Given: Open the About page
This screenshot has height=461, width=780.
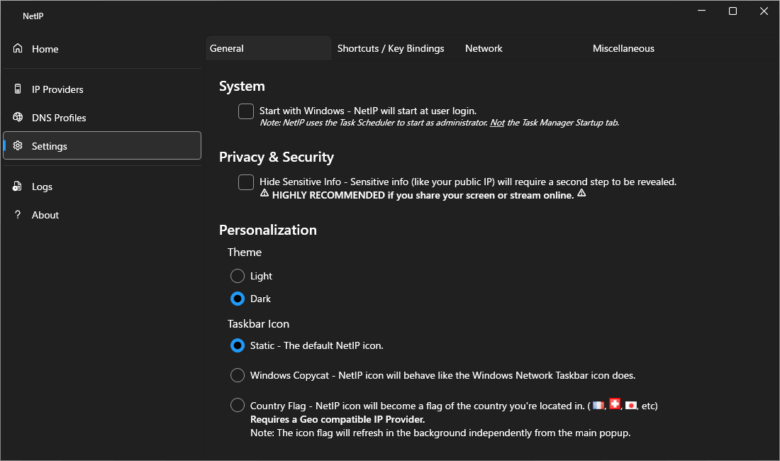Looking at the screenshot, I should (x=102, y=215).
